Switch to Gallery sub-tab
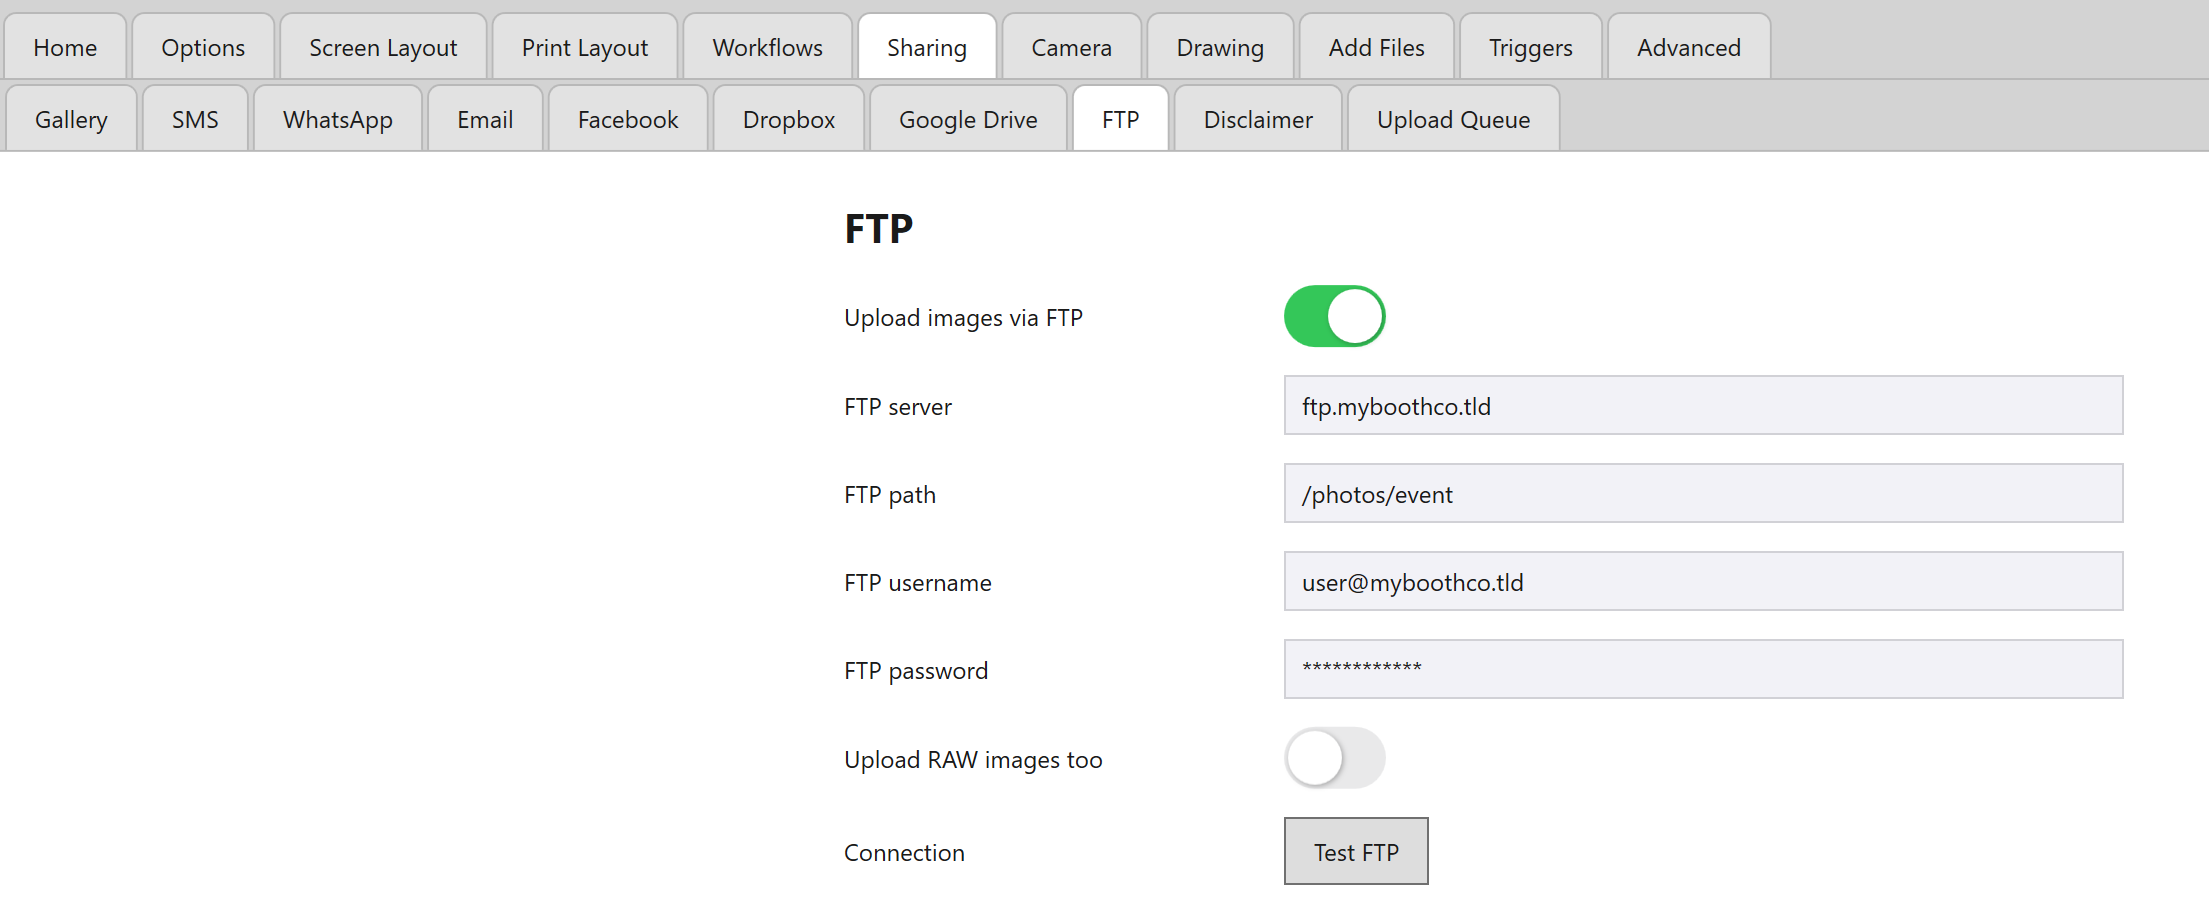This screenshot has height=913, width=2209. [x=71, y=119]
